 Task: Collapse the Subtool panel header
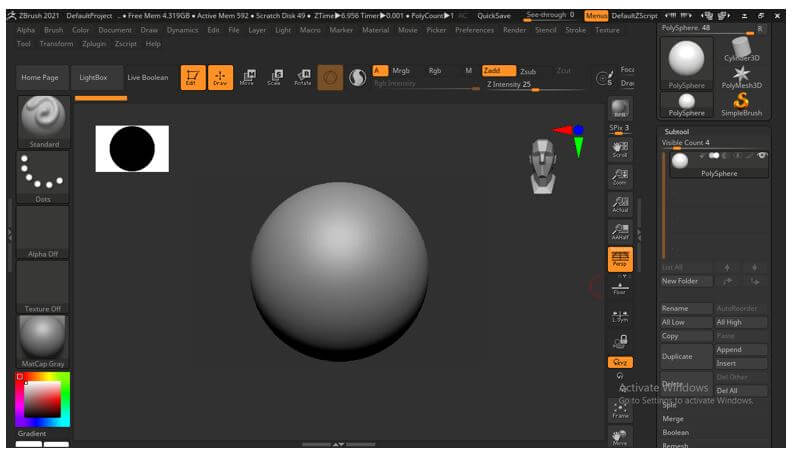tap(677, 132)
